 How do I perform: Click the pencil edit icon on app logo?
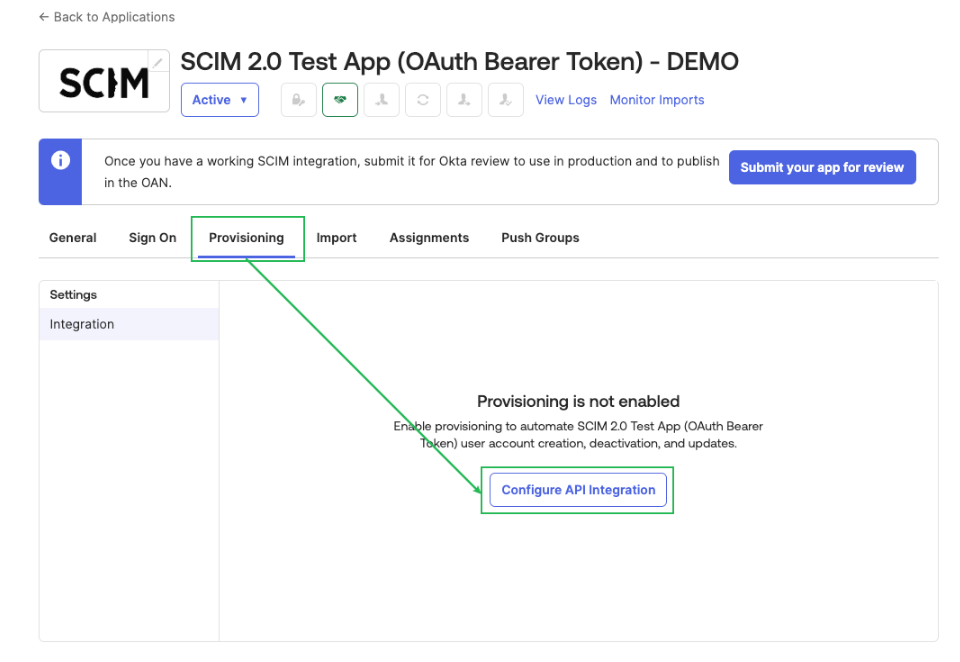pyautogui.click(x=157, y=62)
